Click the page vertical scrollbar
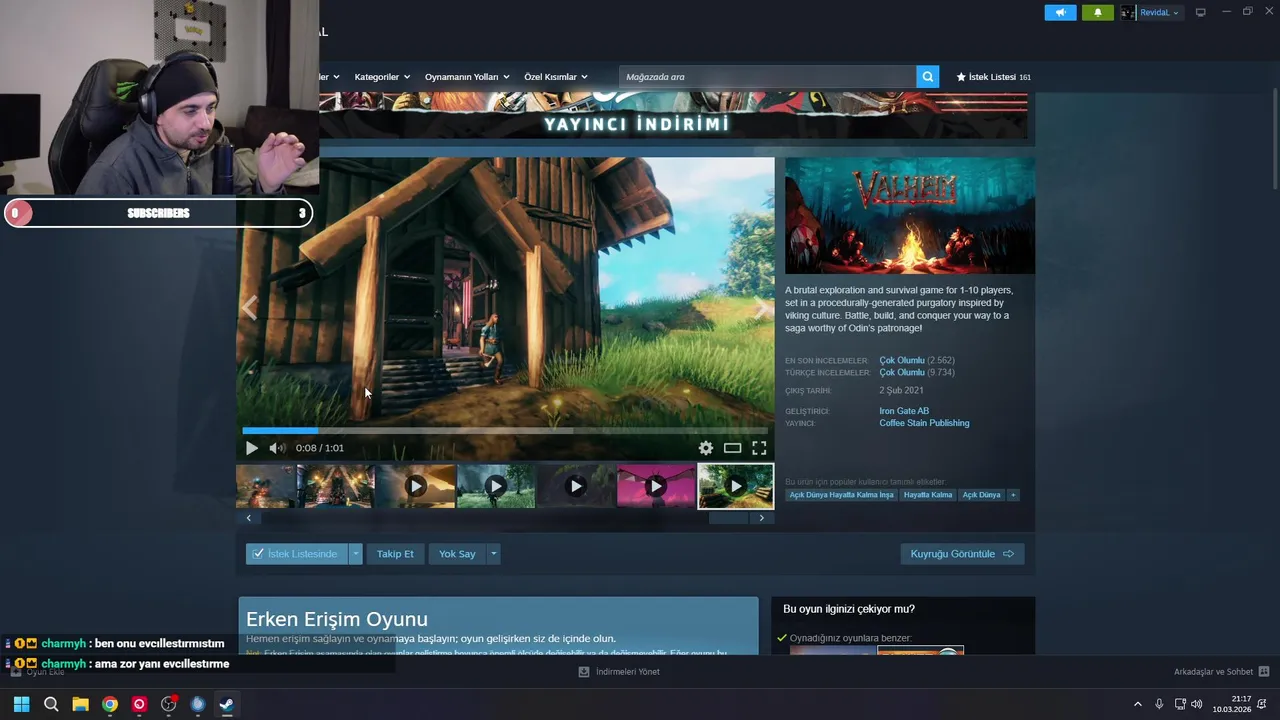Screen dimensions: 1280x720 tap(1274, 140)
